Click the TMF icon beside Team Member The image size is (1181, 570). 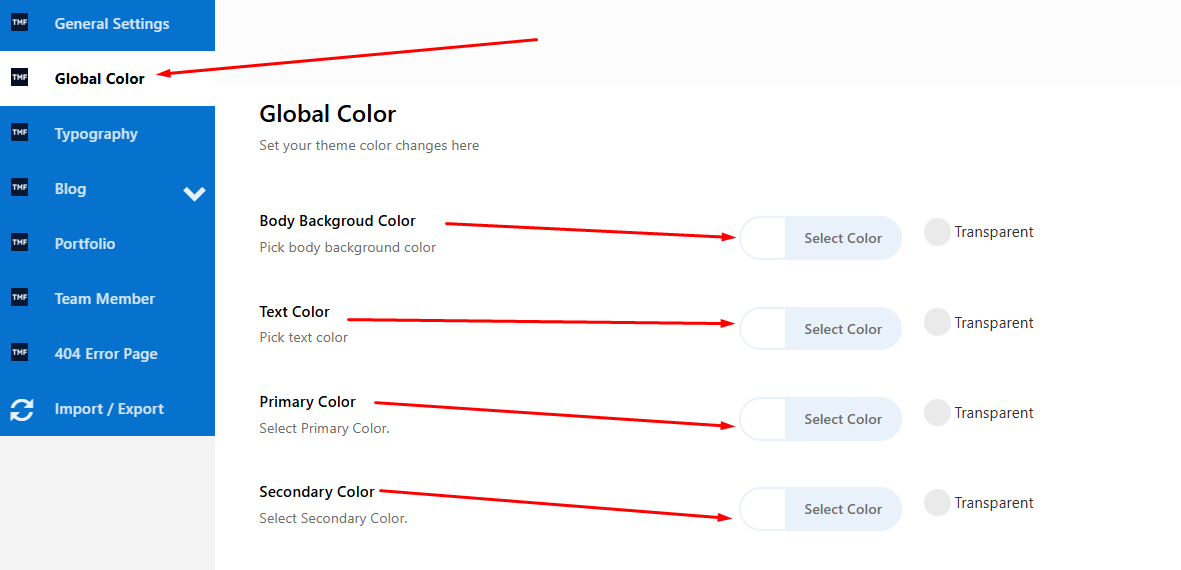20,297
